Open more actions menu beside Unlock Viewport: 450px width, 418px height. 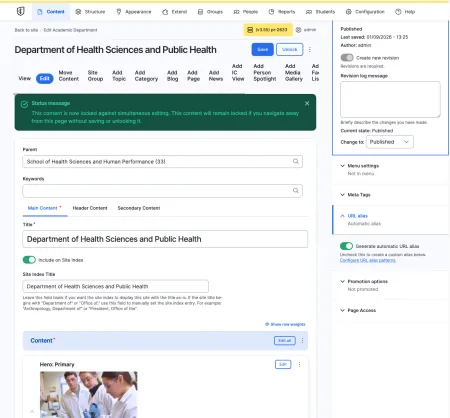pyautogui.click(x=310, y=49)
